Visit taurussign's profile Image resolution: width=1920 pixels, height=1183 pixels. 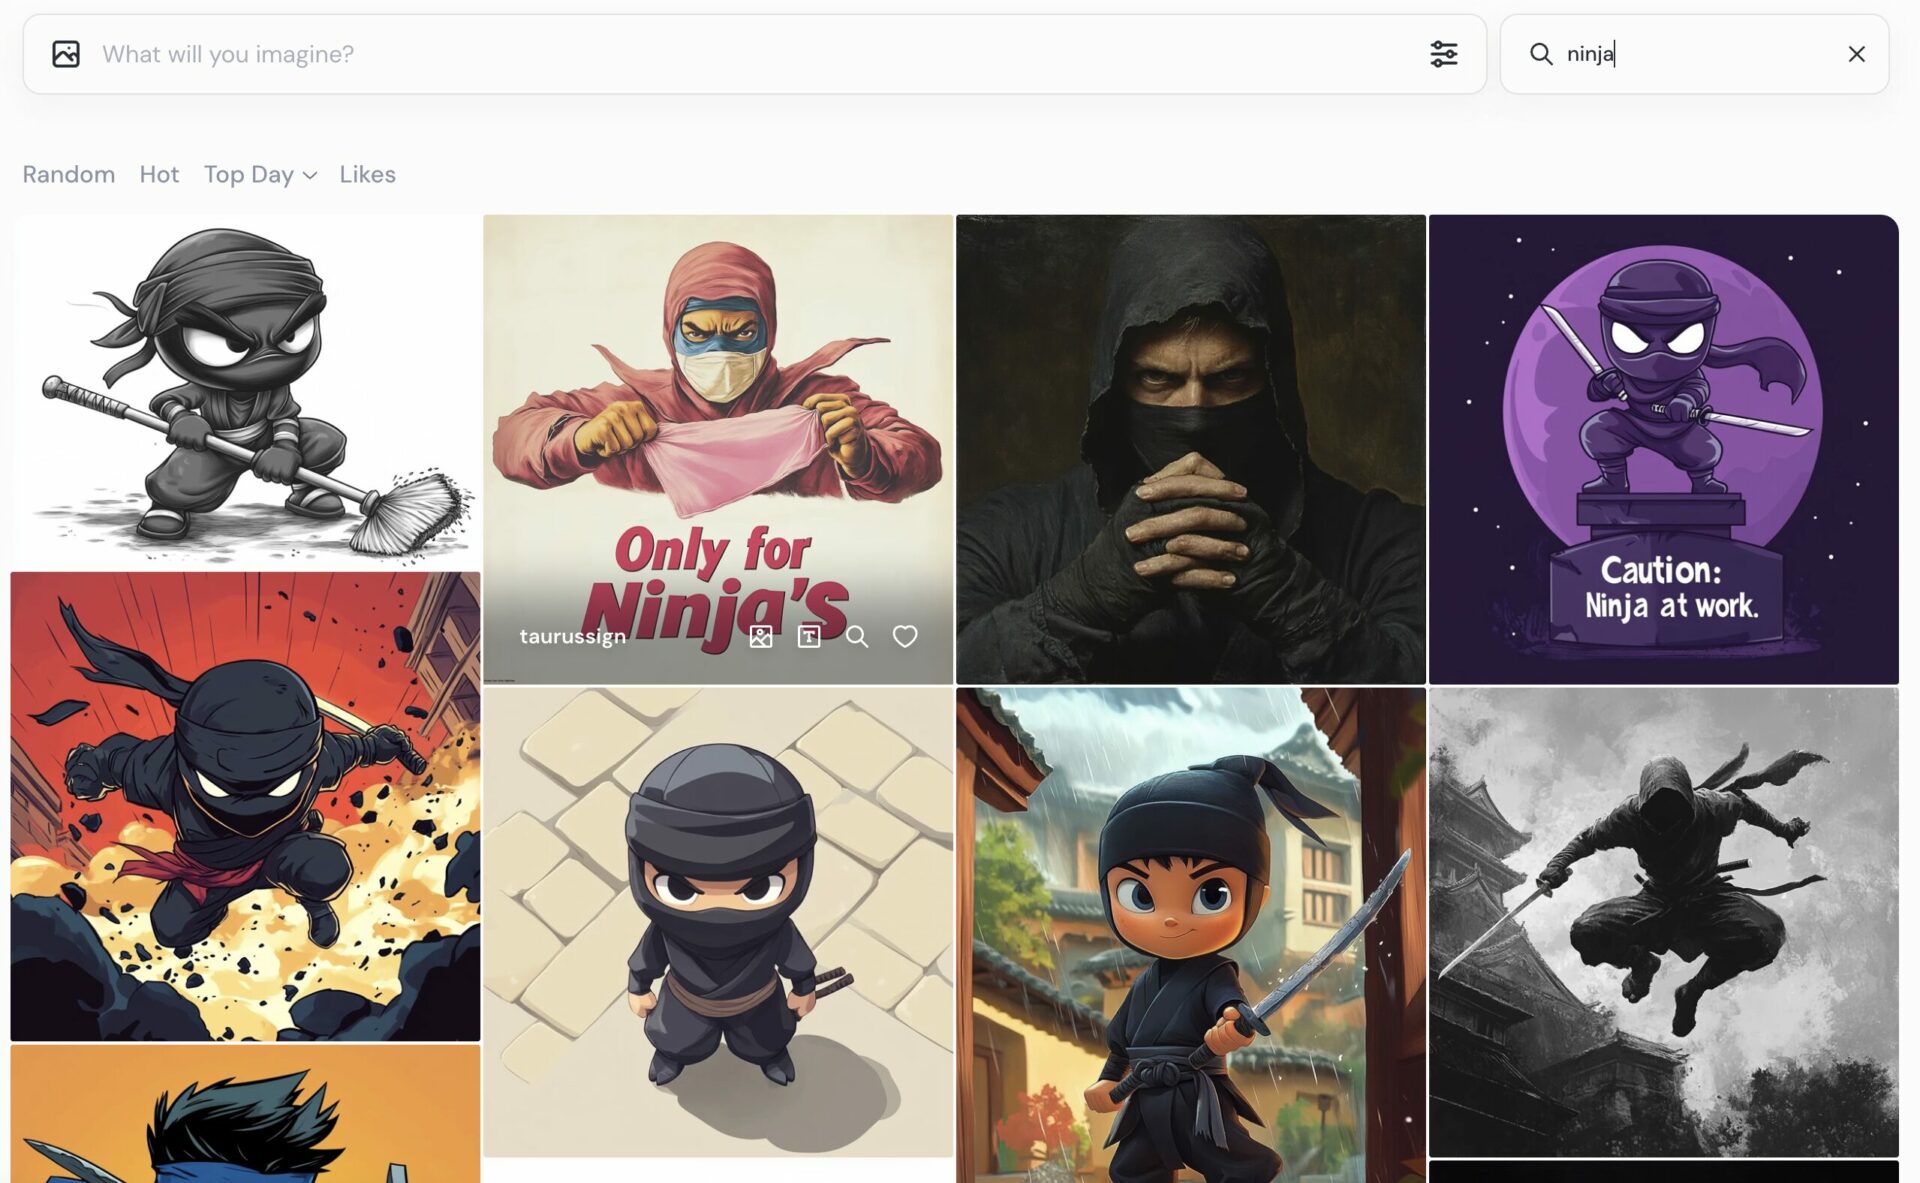click(x=573, y=636)
